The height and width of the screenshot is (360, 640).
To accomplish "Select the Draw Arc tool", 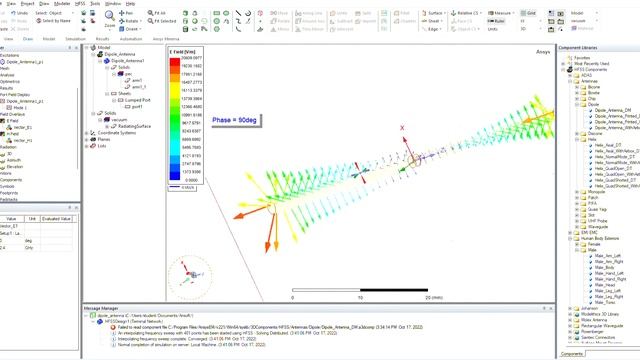I will (x=248, y=13).
